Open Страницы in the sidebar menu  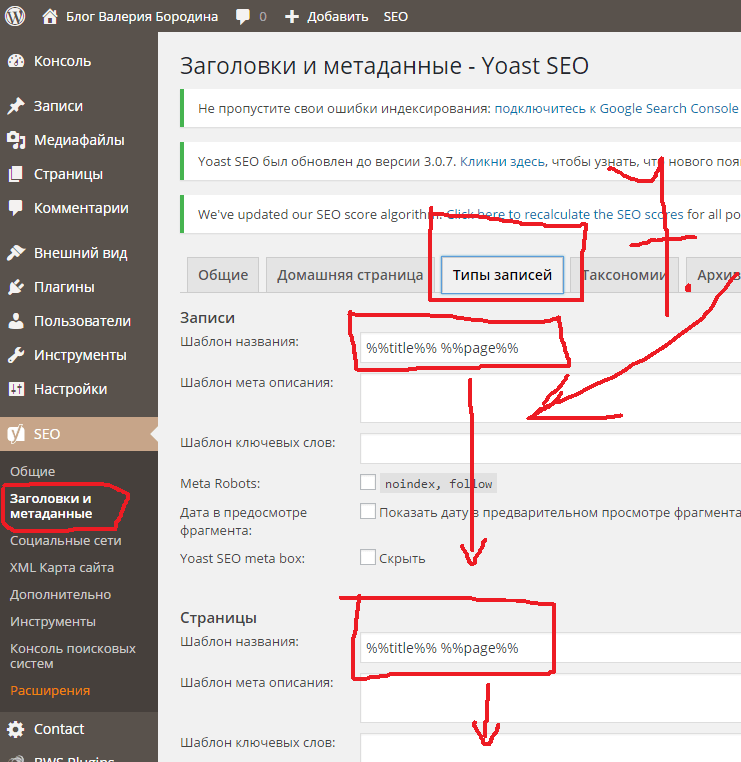pyautogui.click(x=69, y=174)
